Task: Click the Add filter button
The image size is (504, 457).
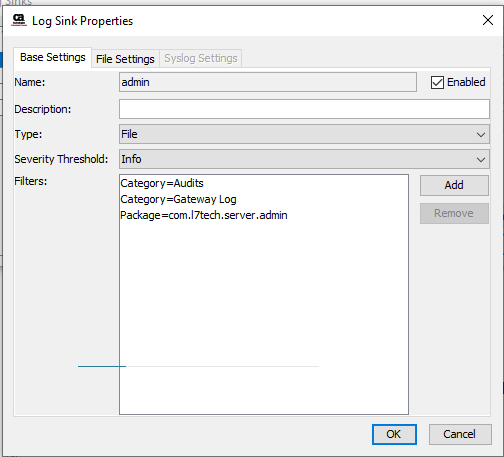Action: point(454,185)
